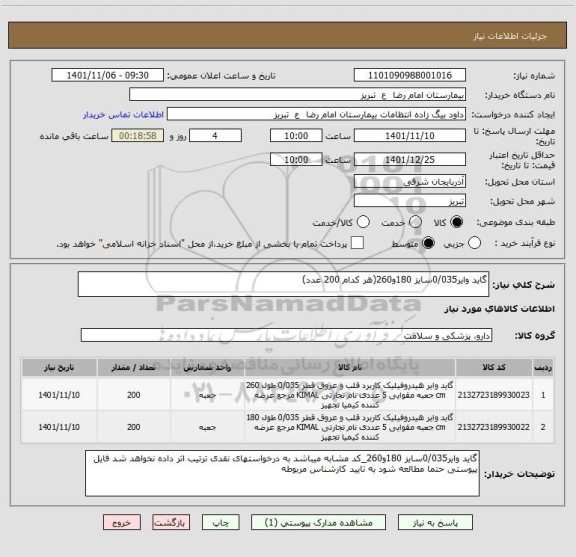The image size is (576, 557).
Task: Click the response deadline date 1401/11/10
Action: coord(410,136)
